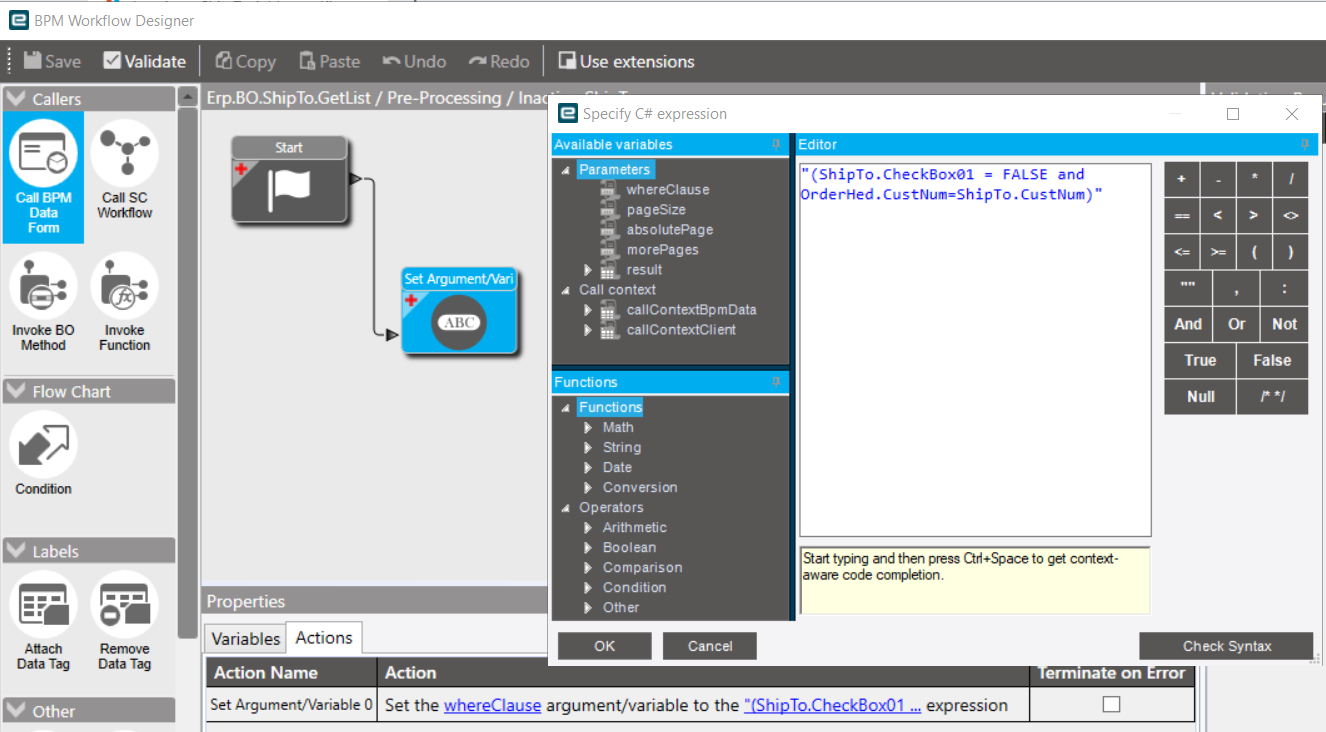Click inside the C# expression editor

(x=975, y=350)
